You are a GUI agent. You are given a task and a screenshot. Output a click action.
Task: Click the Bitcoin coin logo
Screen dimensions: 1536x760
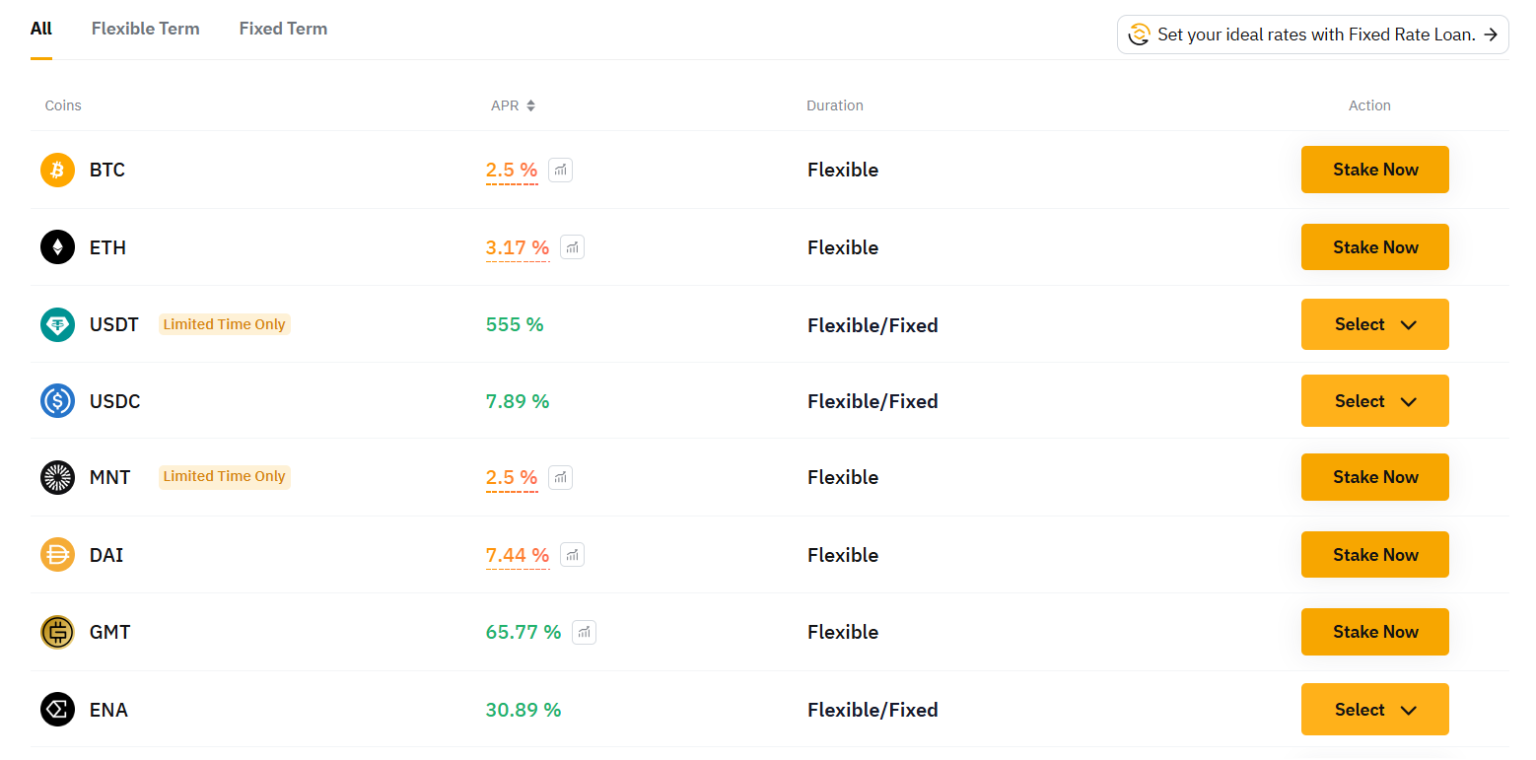click(x=58, y=170)
